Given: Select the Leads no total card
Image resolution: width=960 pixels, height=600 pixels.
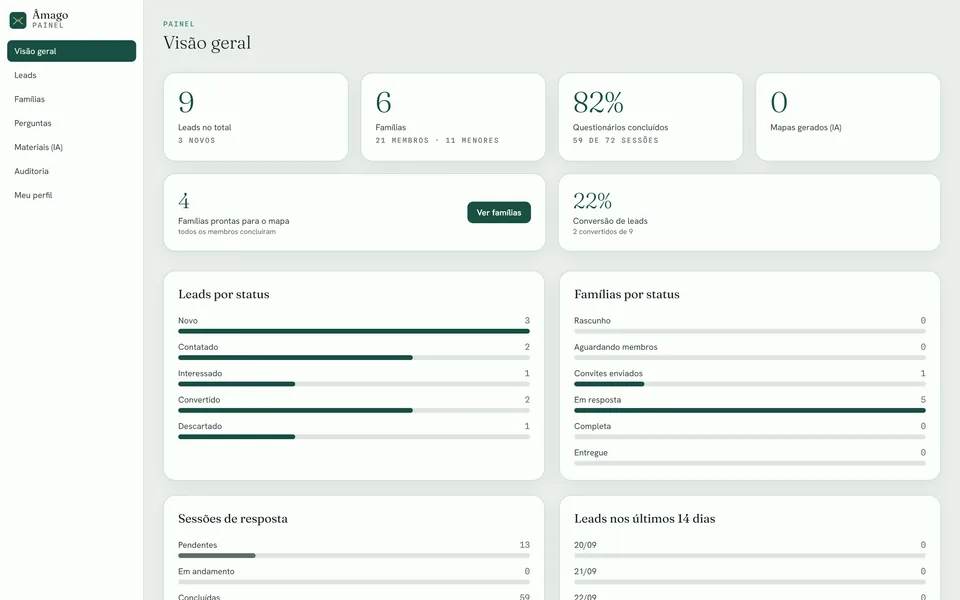Looking at the screenshot, I should pyautogui.click(x=256, y=117).
